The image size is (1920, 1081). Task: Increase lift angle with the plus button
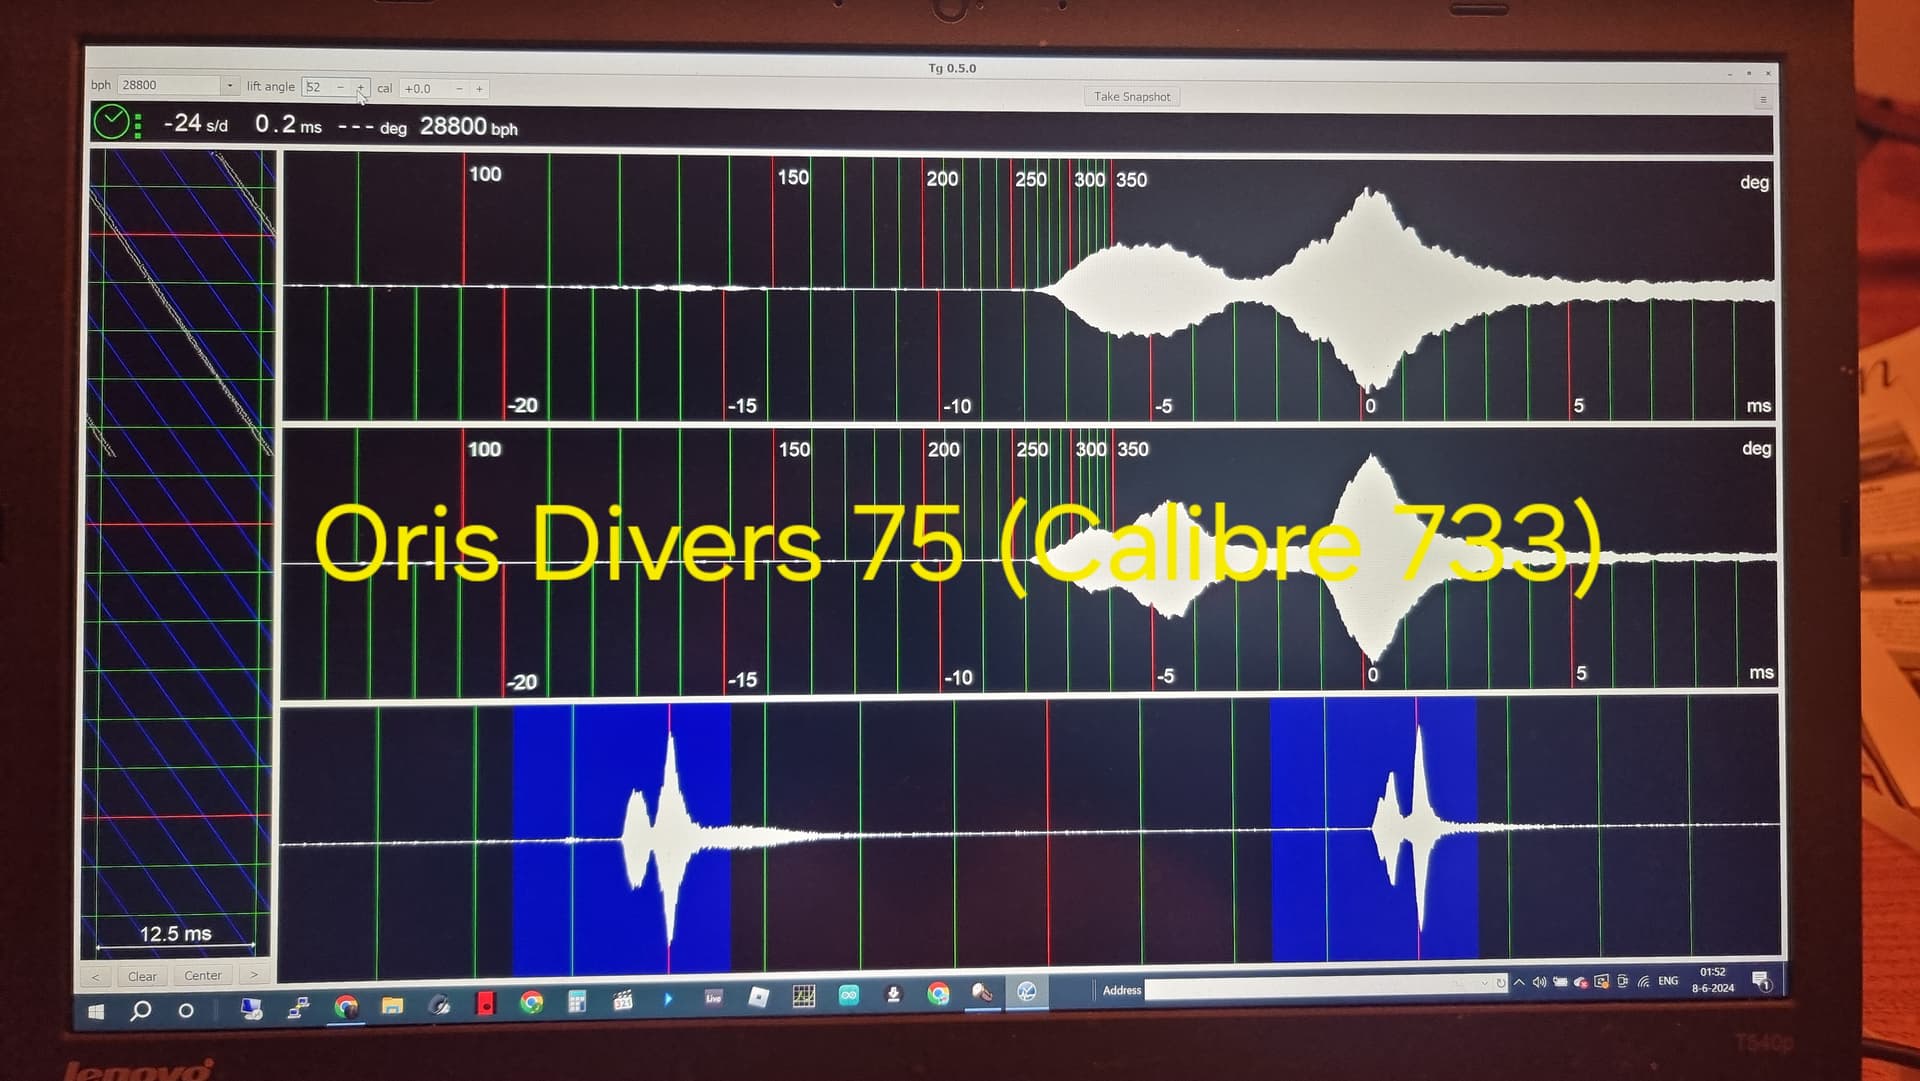tap(360, 88)
